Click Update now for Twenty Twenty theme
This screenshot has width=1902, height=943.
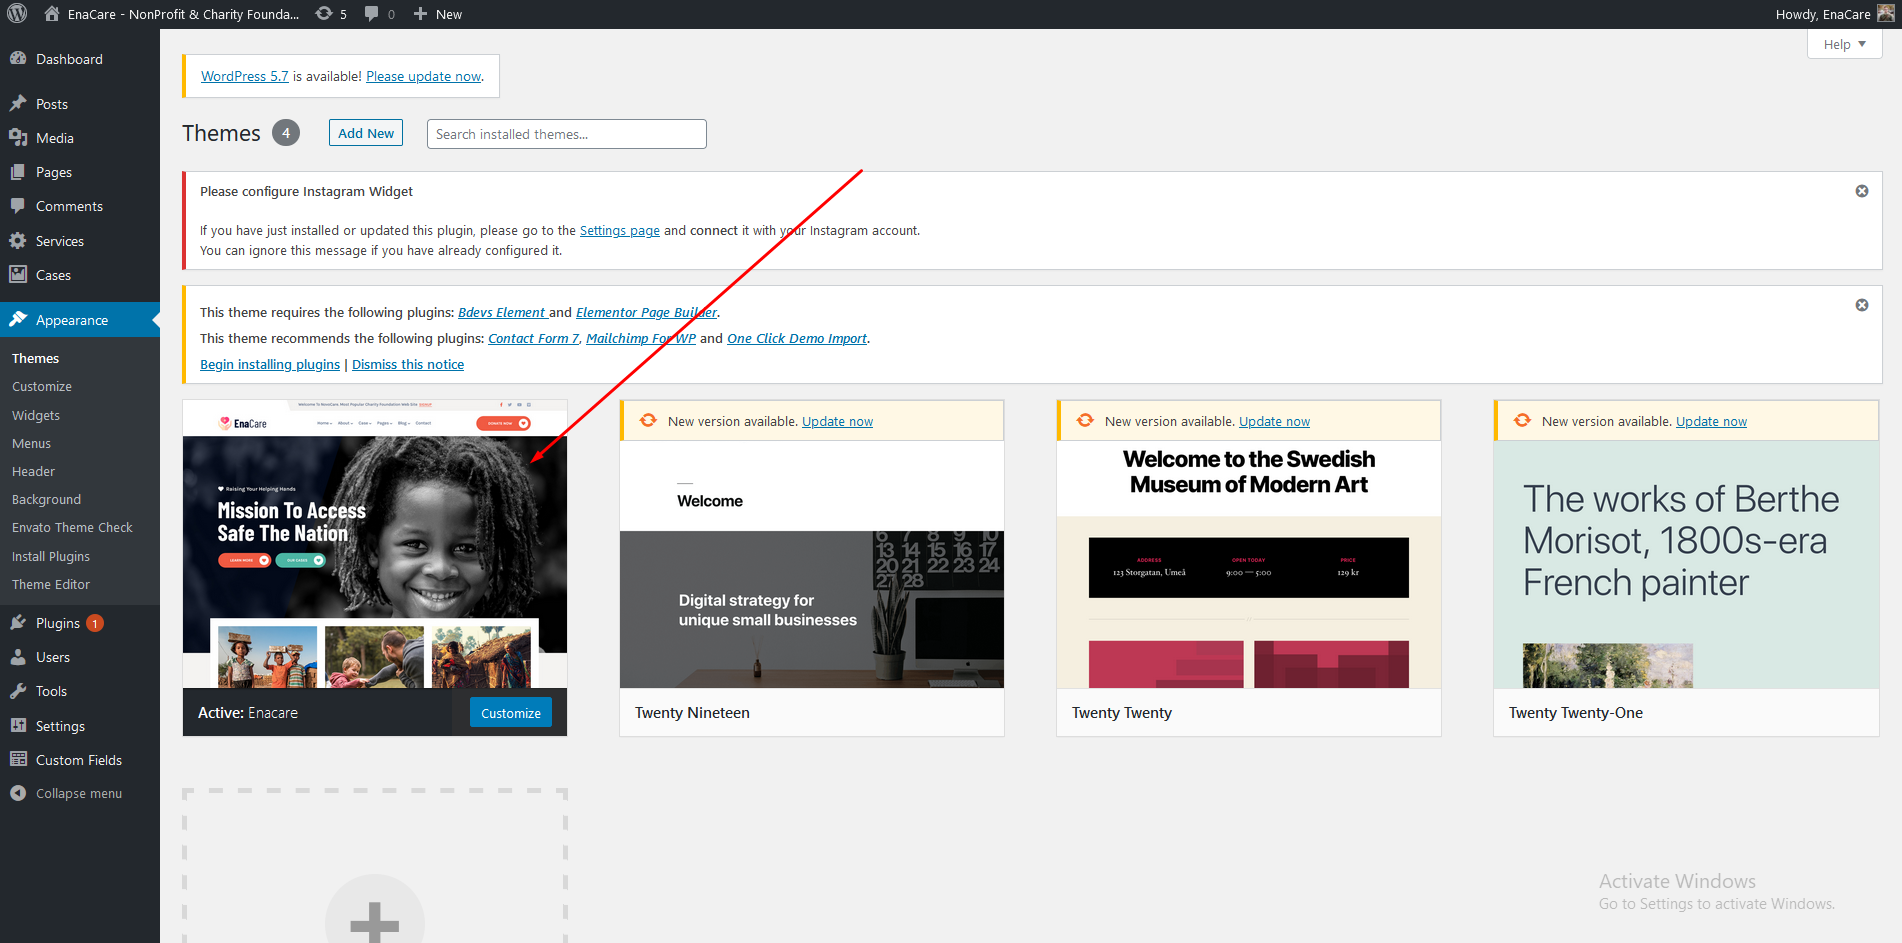[1274, 421]
